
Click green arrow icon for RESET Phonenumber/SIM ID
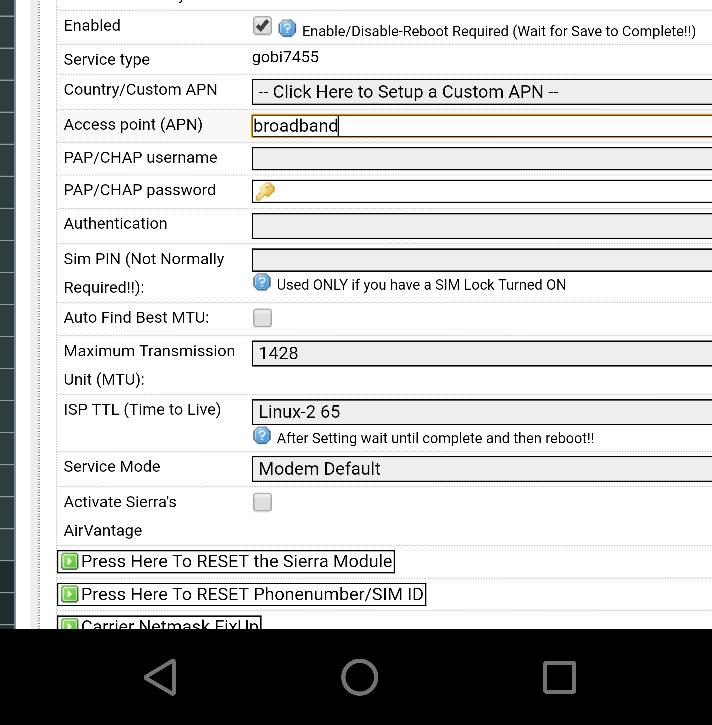point(70,594)
